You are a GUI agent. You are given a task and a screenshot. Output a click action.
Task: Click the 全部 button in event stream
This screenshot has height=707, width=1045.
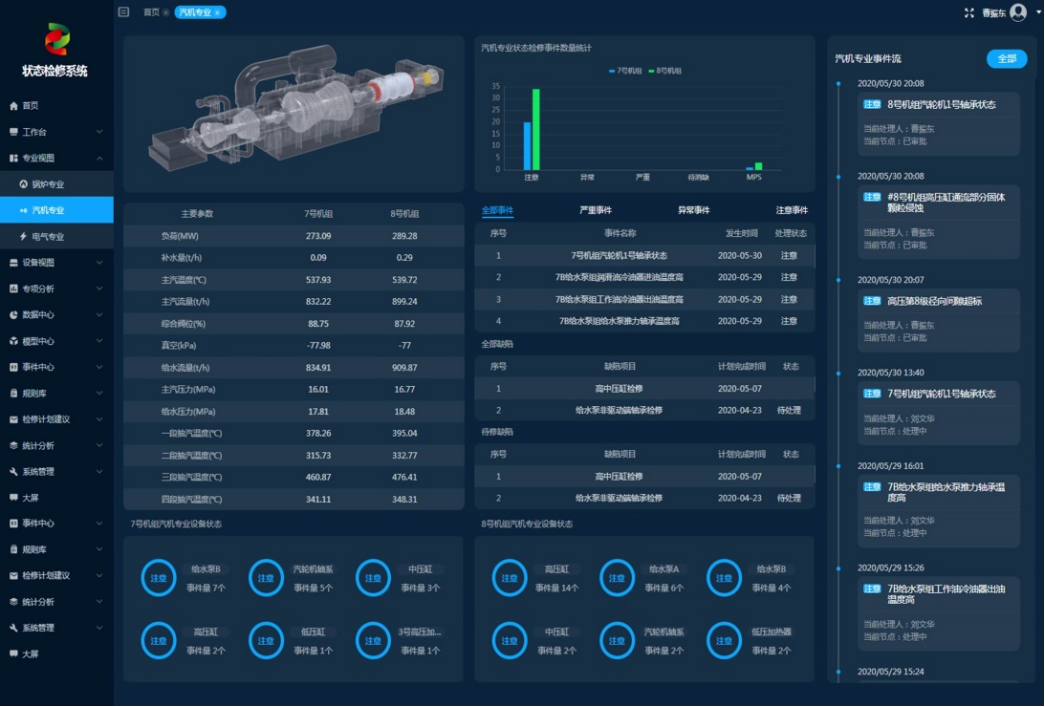1006,59
